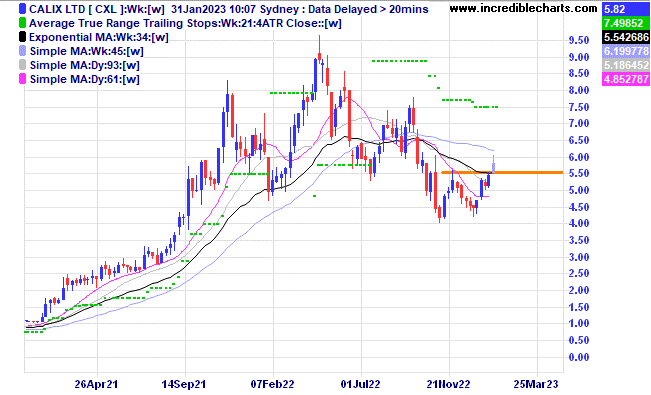Click the 1.50 price axis label
Screen dimensions: 651x395
pyautogui.click(x=579, y=307)
